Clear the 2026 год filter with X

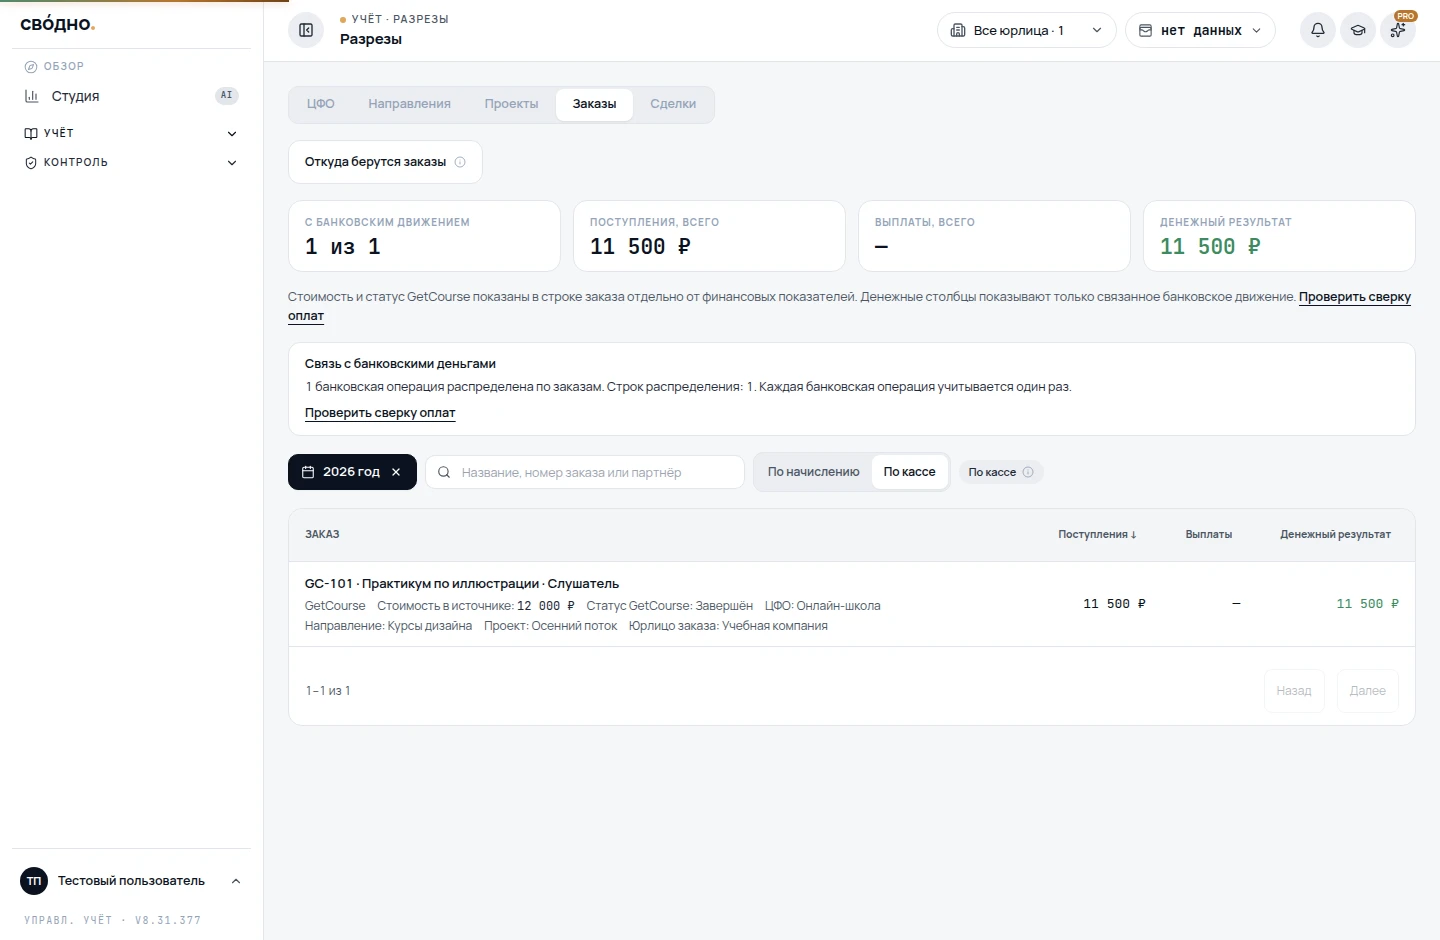(396, 472)
